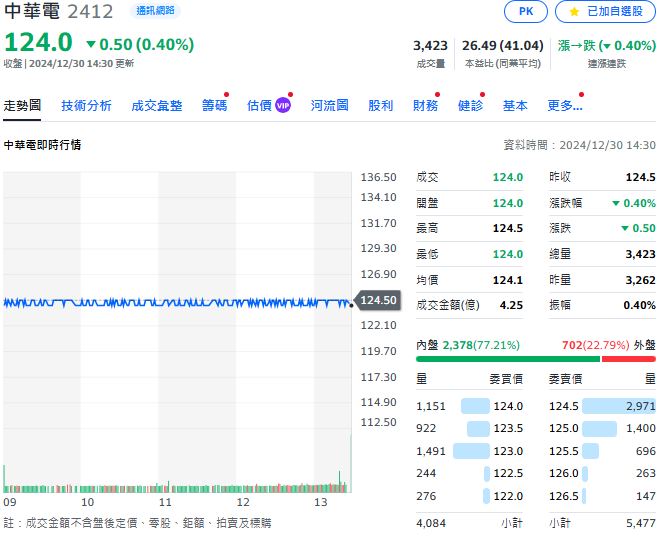
Task: Click the purple VIP badge icon
Action: point(283,106)
